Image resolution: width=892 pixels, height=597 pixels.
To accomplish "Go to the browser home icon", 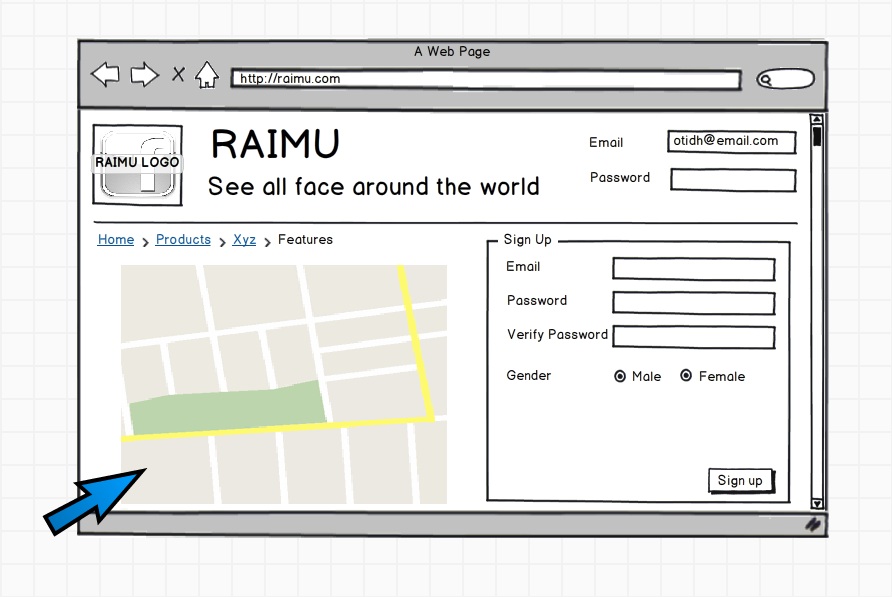I will coord(207,75).
